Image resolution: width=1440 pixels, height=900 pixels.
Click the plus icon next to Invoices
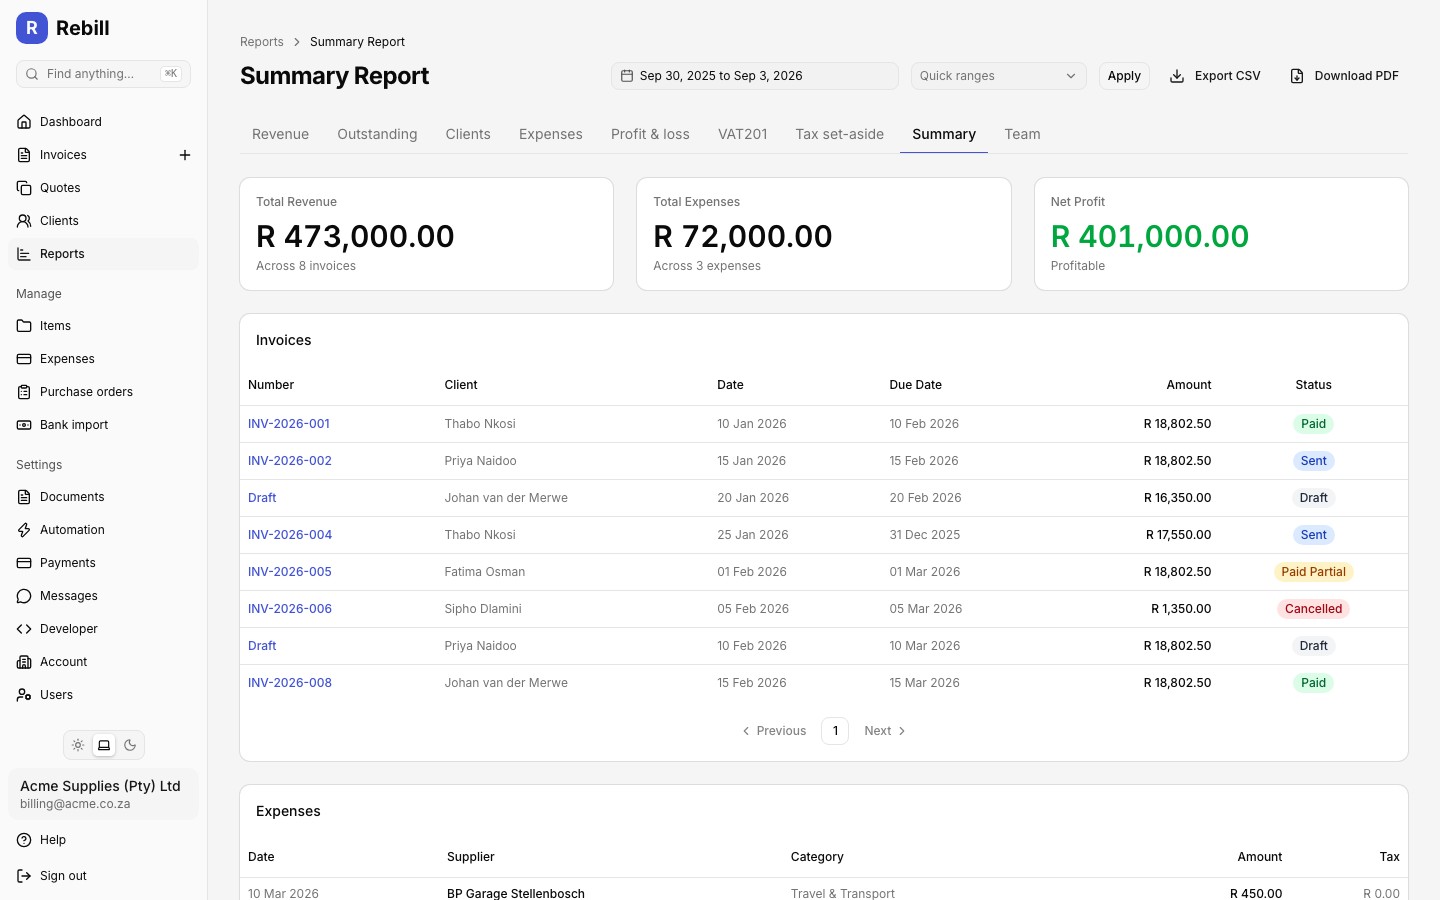pos(184,155)
